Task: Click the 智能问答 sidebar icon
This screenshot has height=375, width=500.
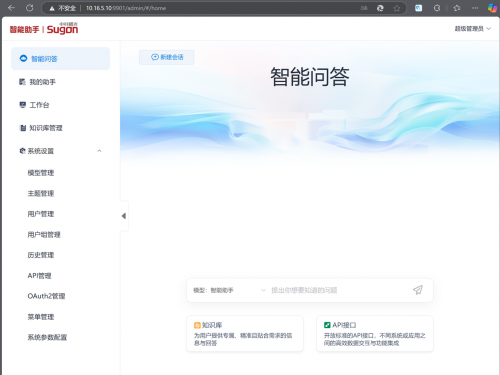Action: click(23, 59)
